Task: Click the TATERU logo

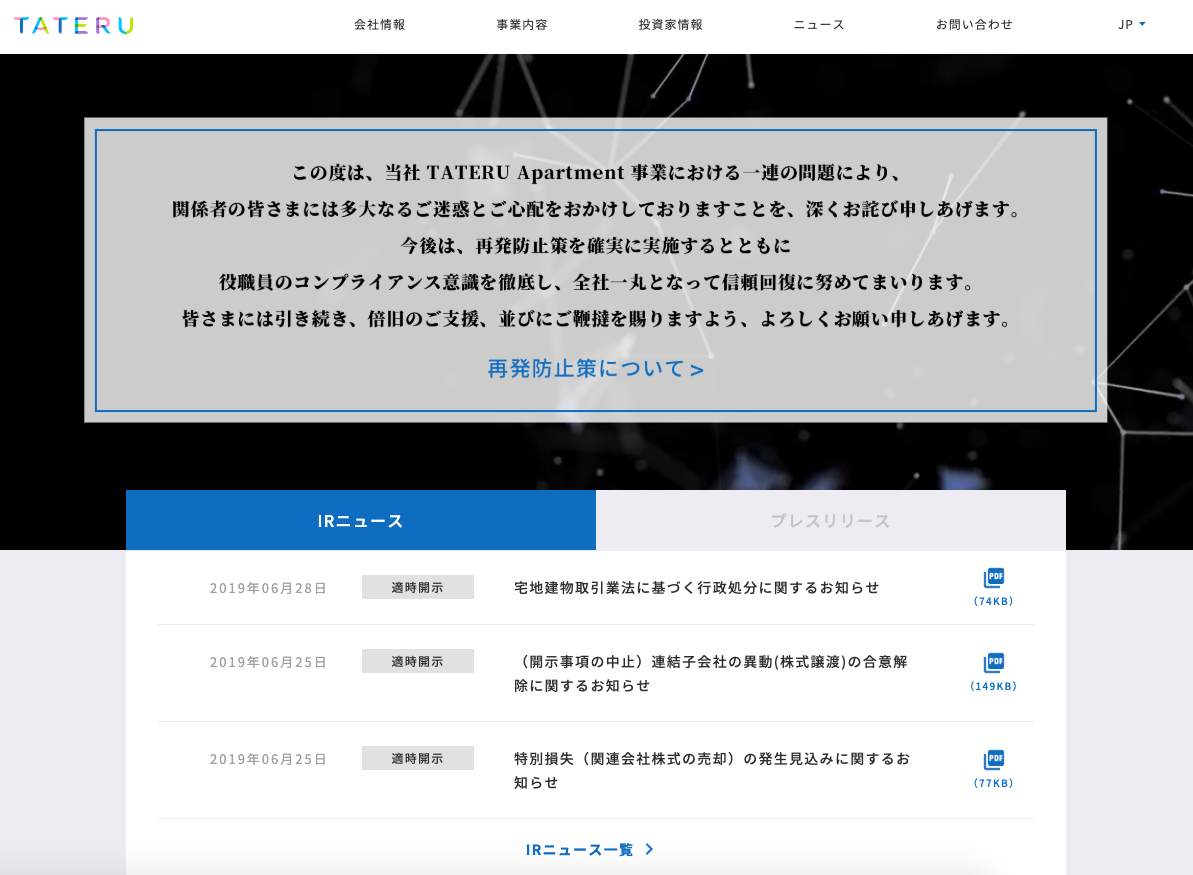Action: point(74,25)
